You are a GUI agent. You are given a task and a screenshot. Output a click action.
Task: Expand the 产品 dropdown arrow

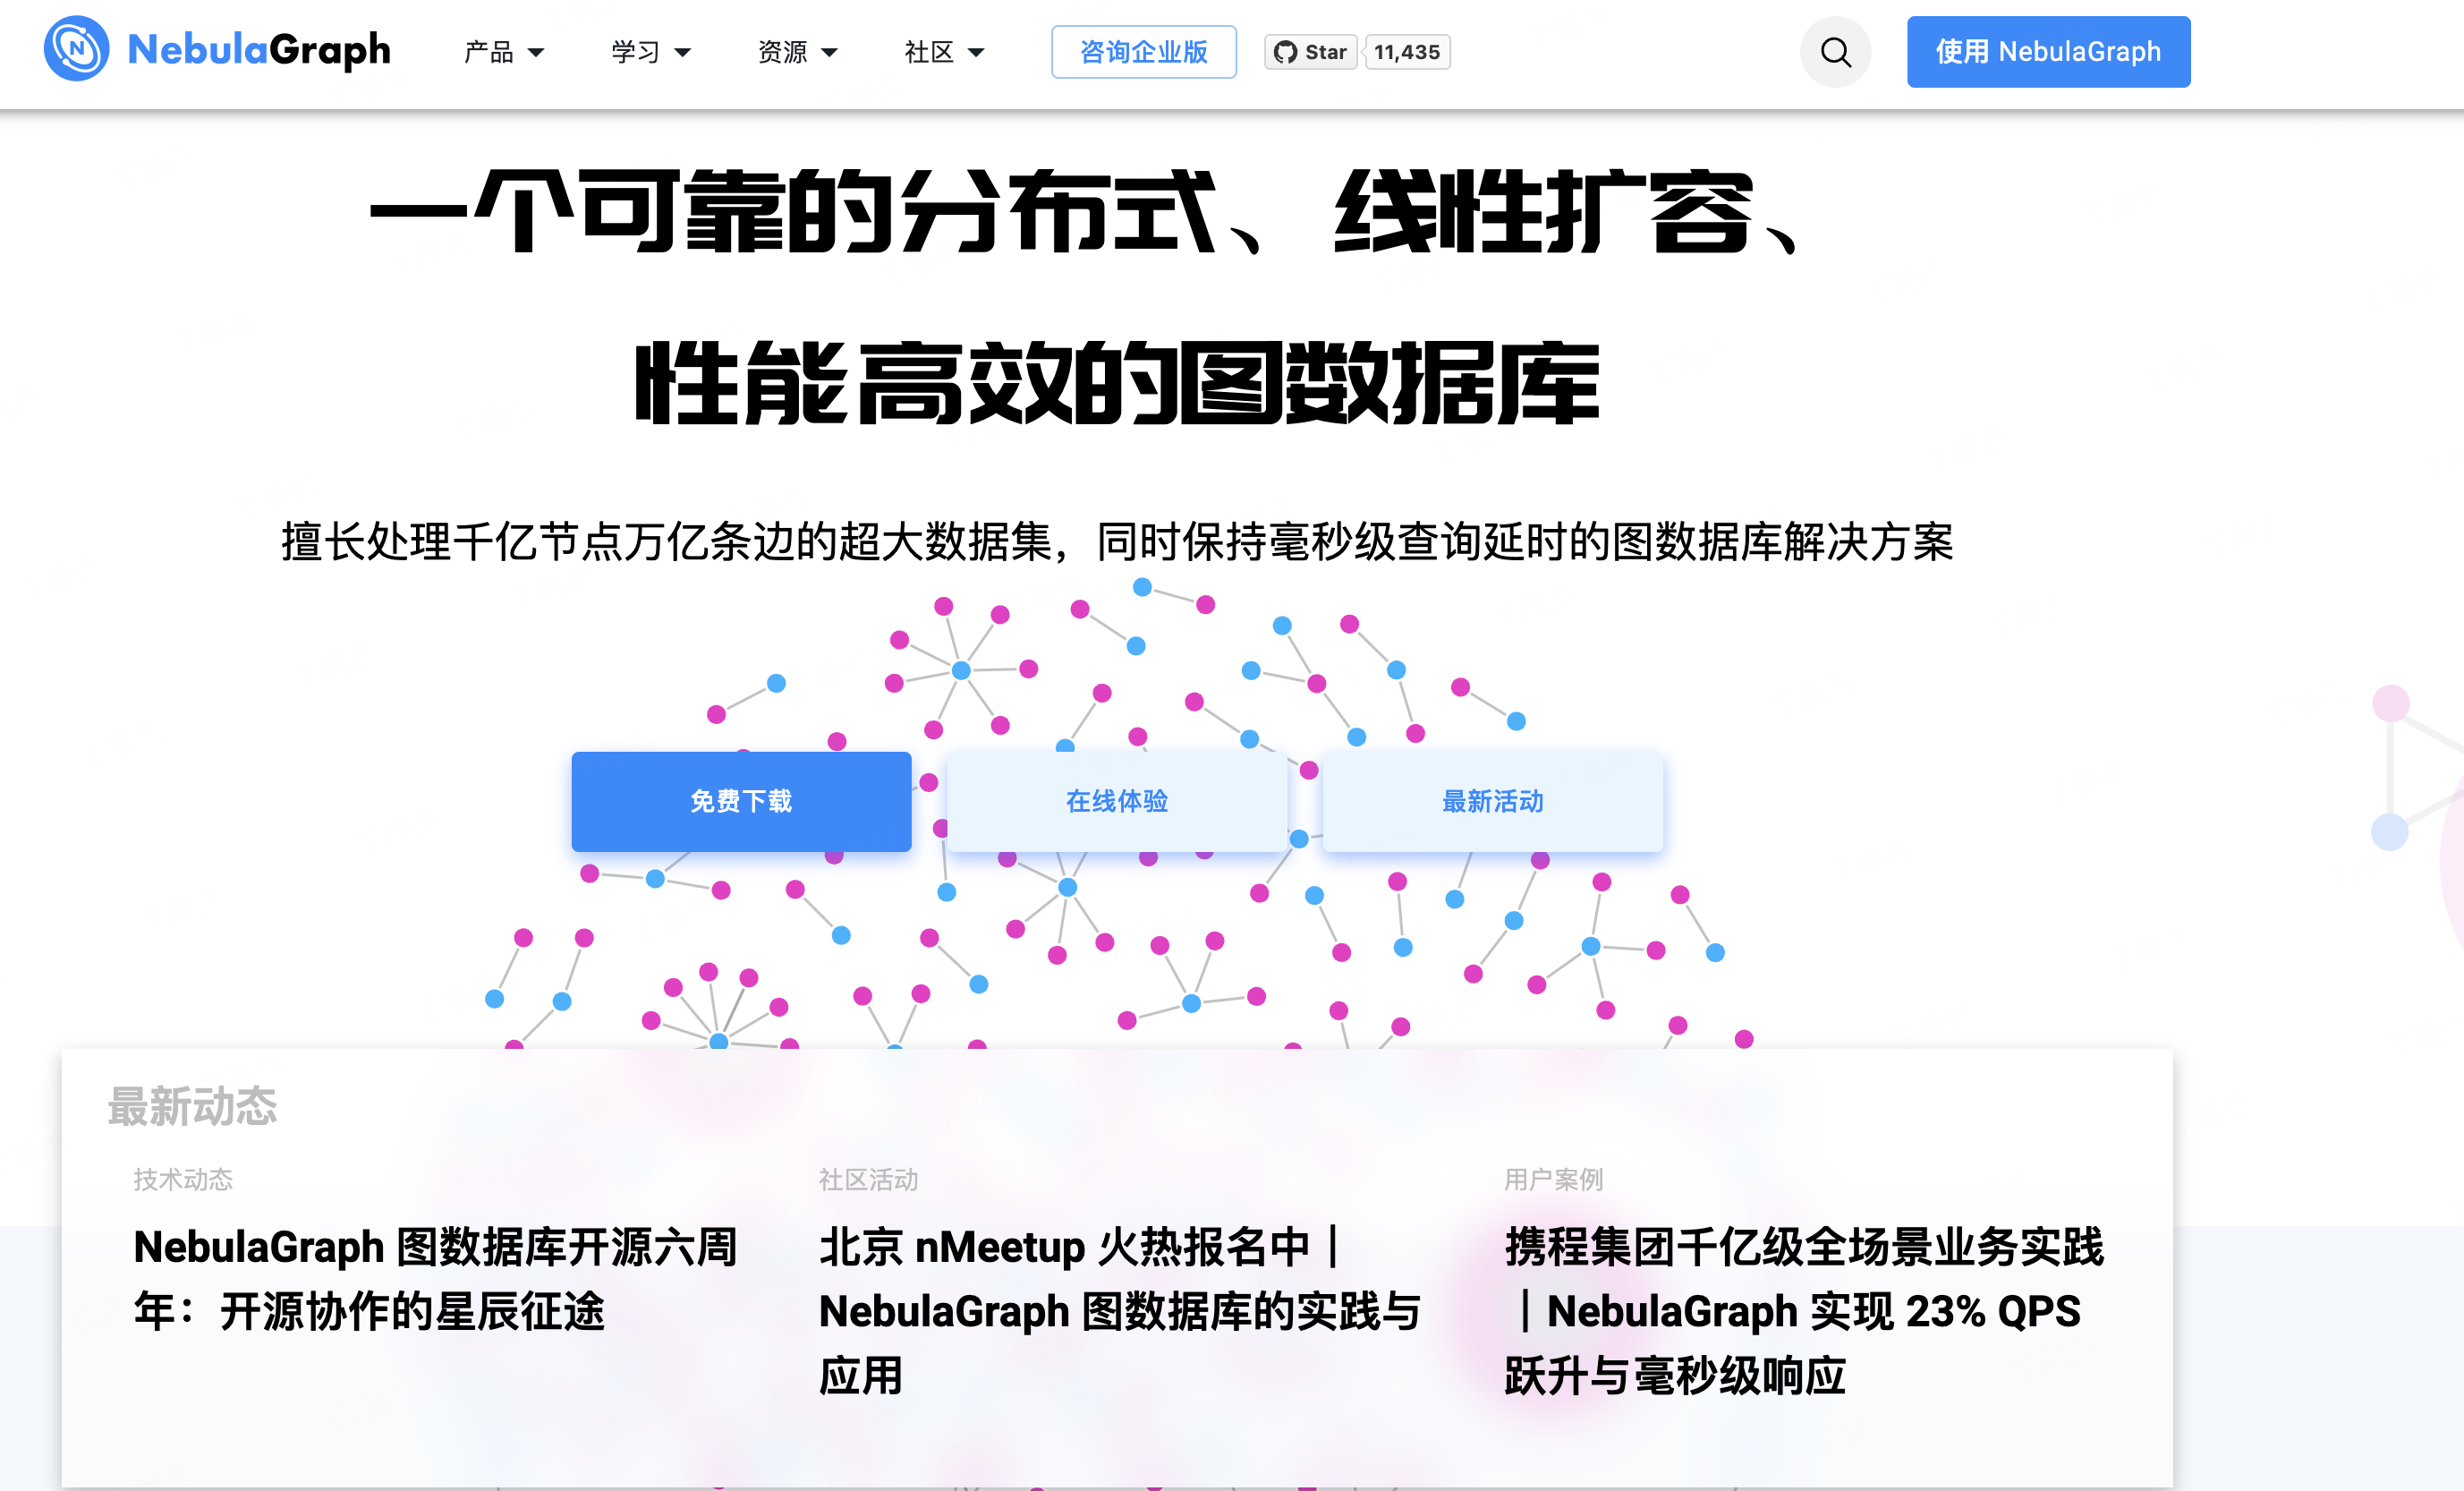pos(536,53)
